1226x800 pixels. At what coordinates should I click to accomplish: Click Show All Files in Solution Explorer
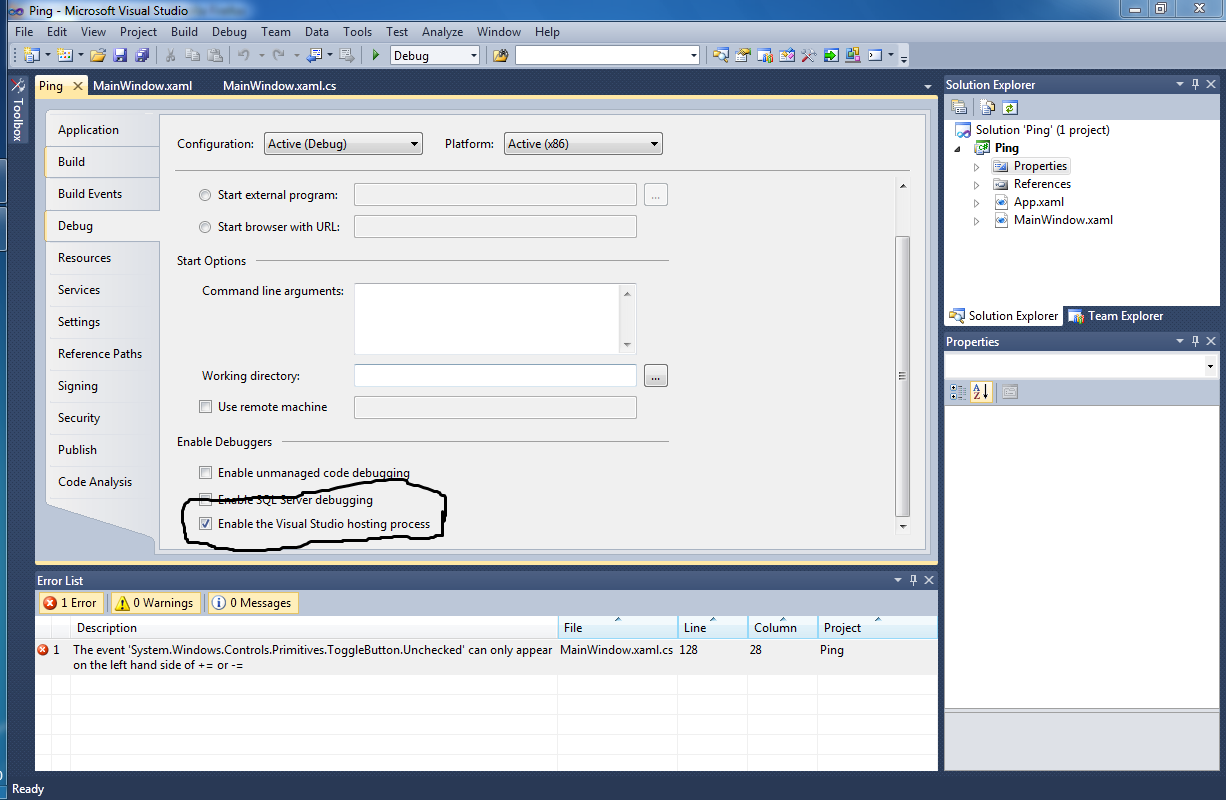coord(988,107)
